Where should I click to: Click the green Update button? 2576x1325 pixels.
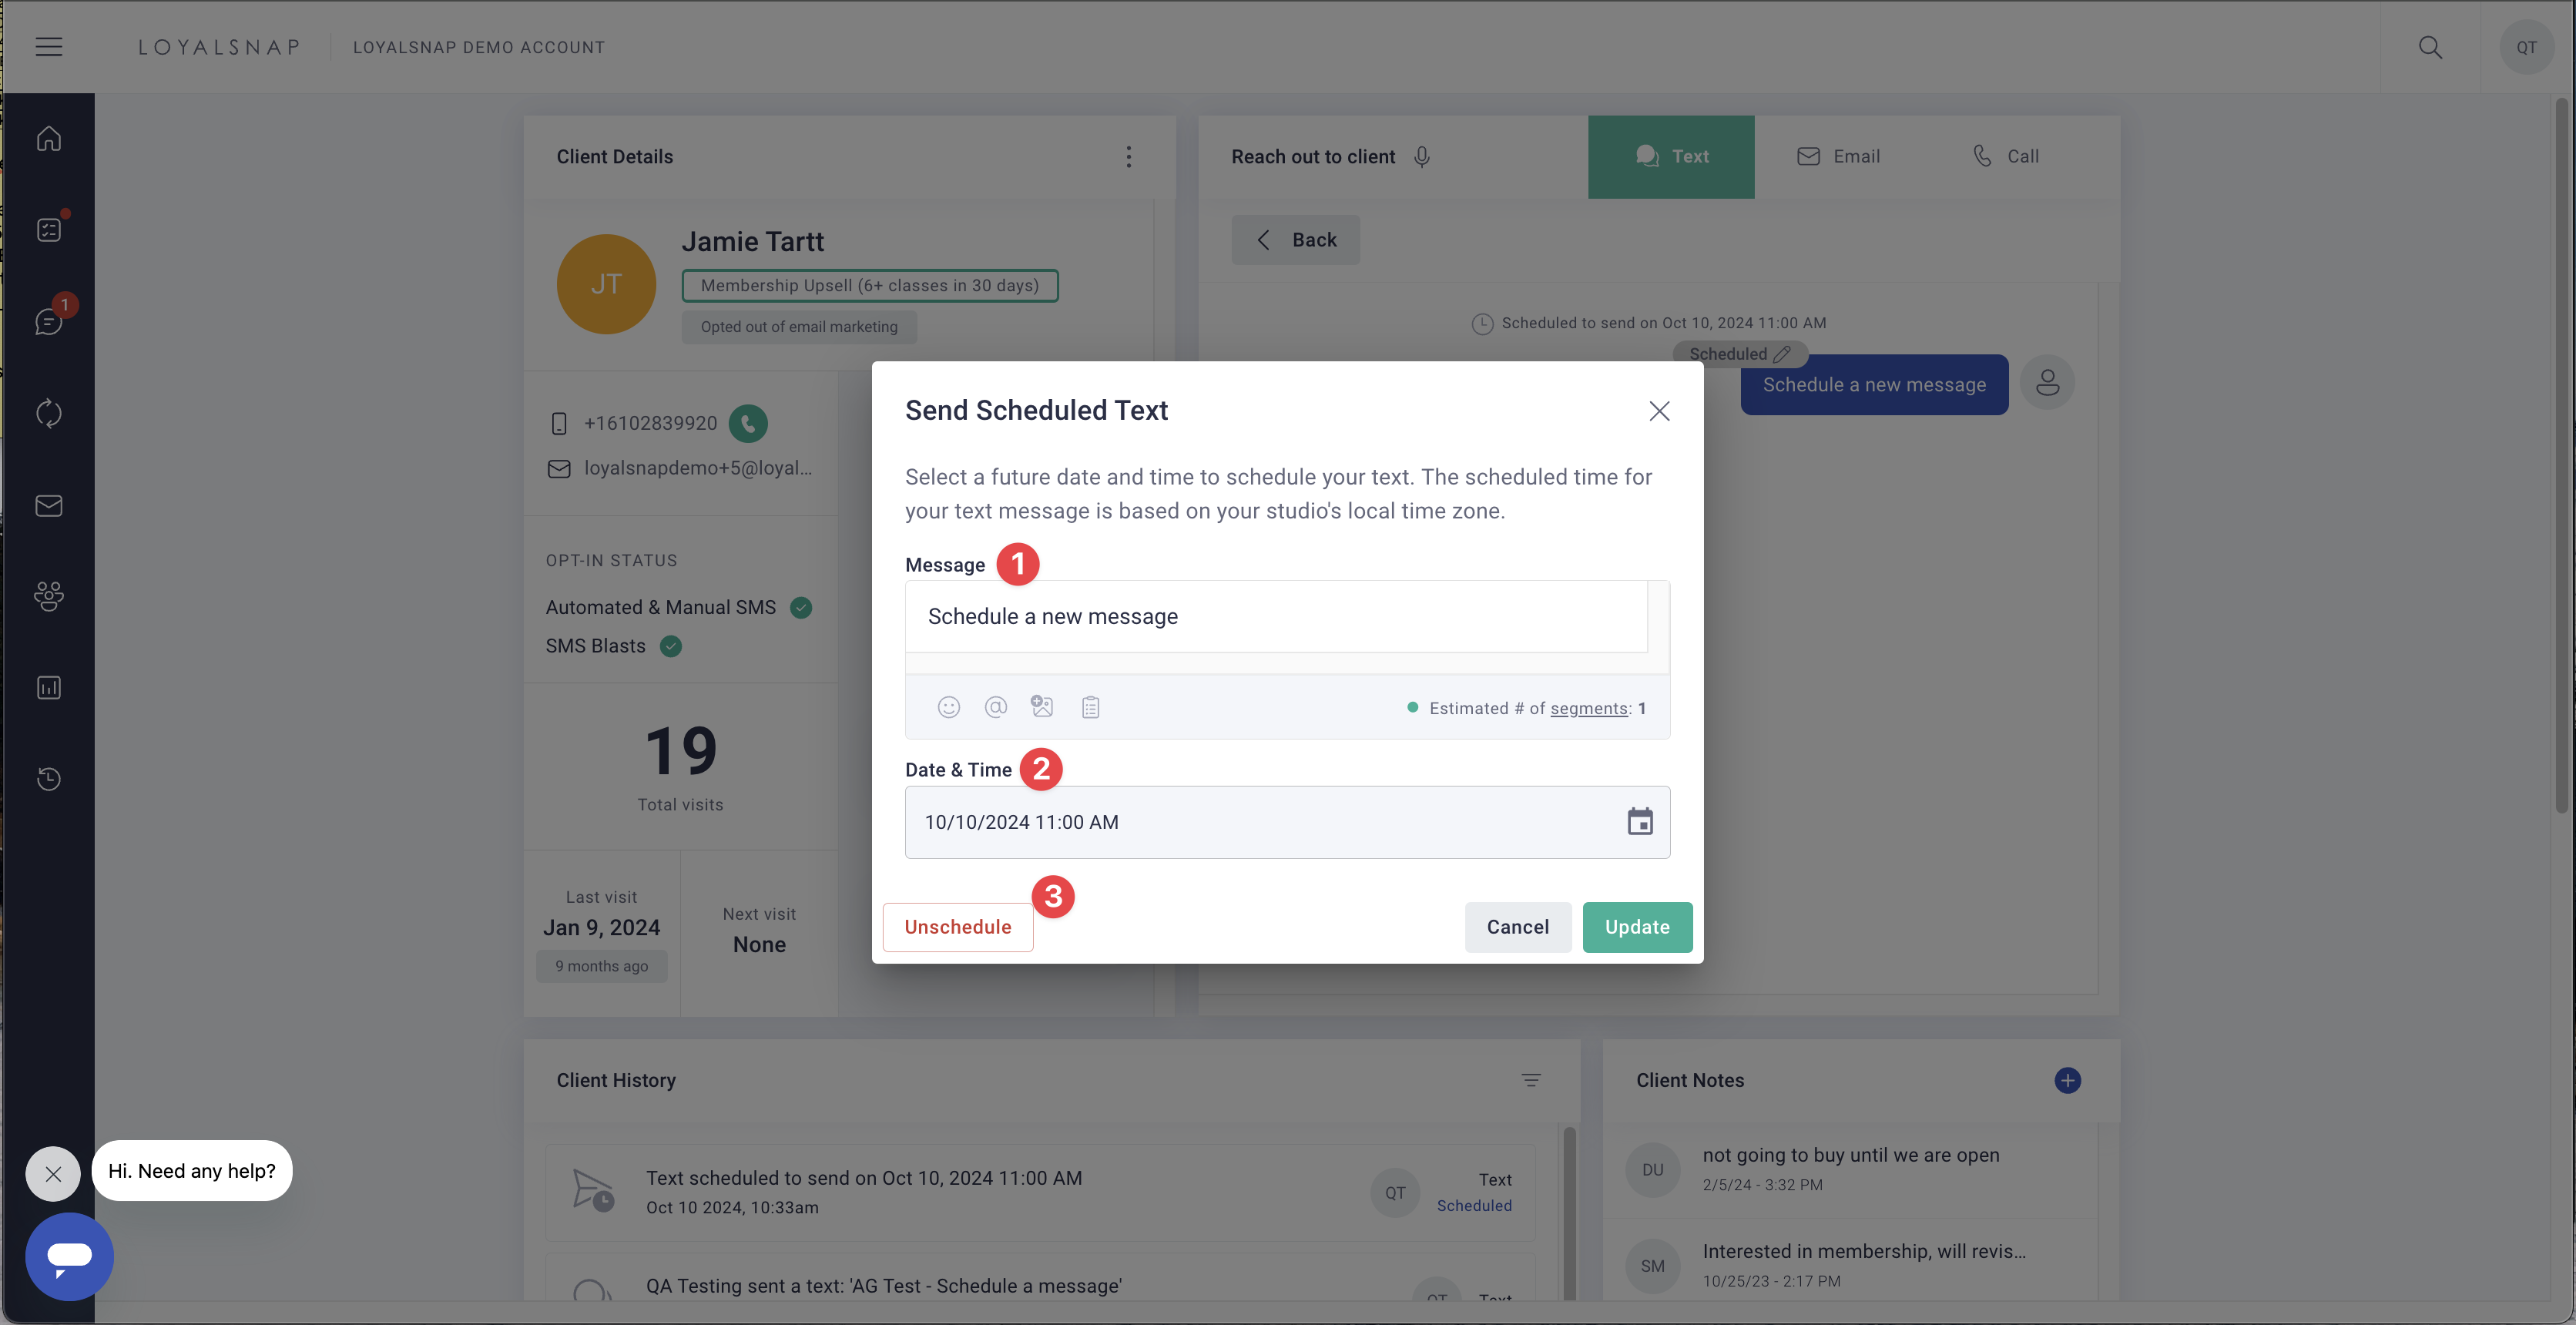click(x=1636, y=927)
